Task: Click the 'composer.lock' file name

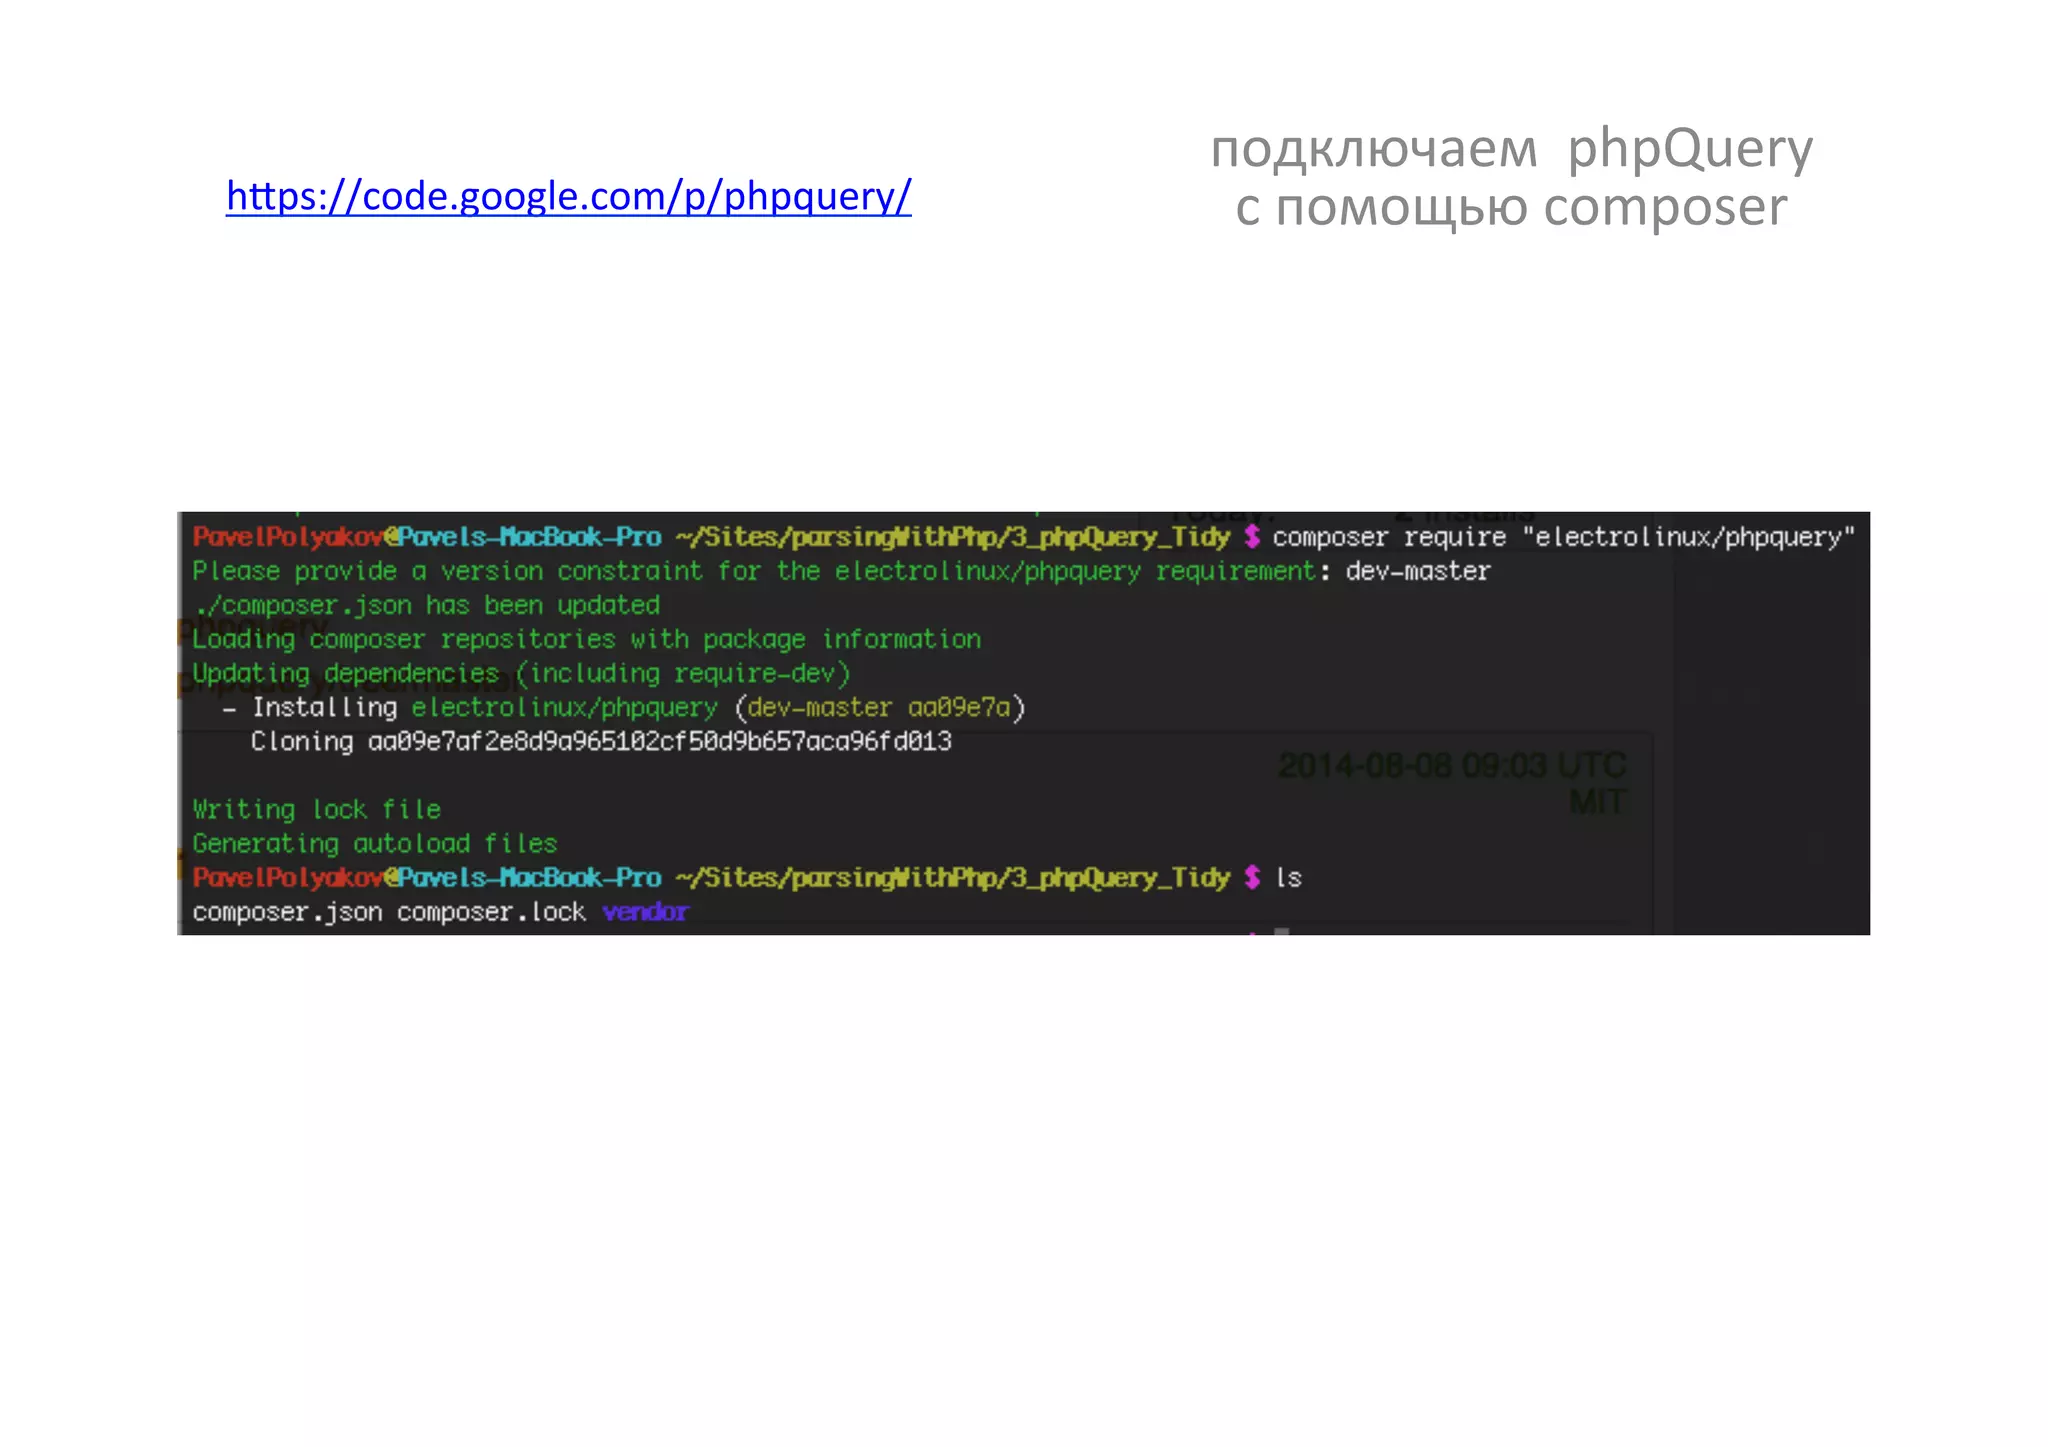Action: pyautogui.click(x=491, y=912)
